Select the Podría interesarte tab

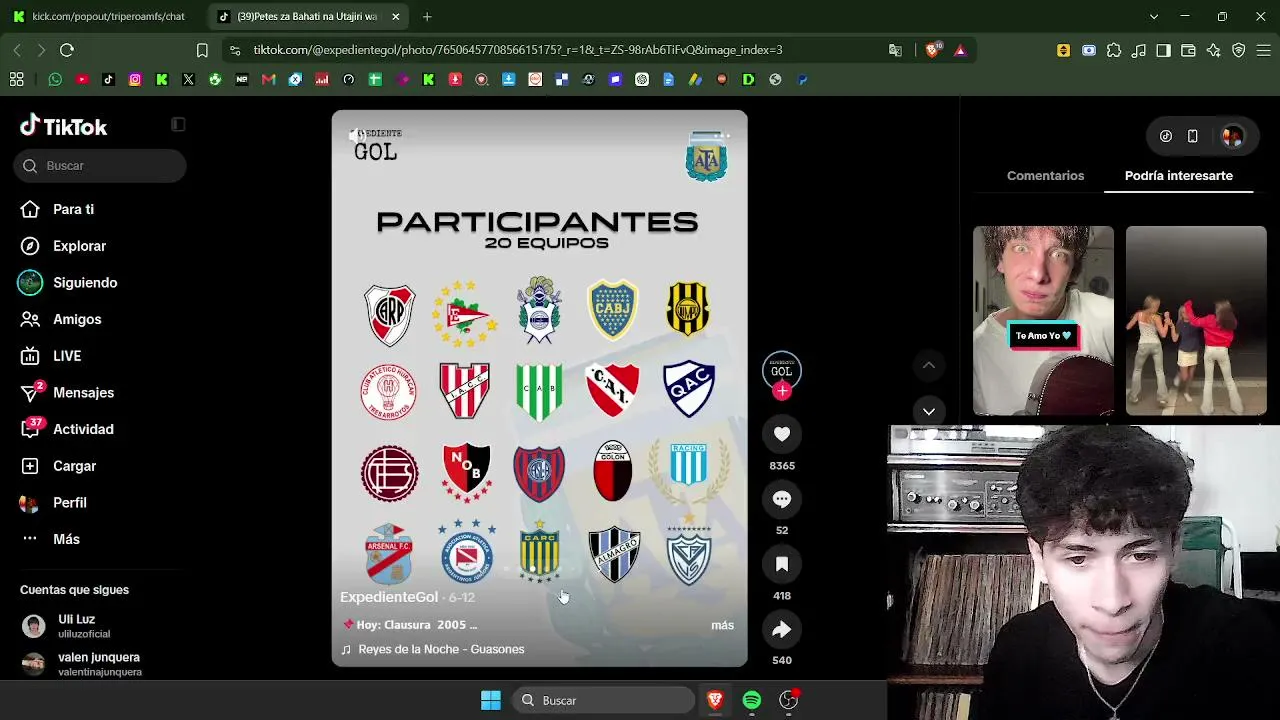click(1178, 175)
